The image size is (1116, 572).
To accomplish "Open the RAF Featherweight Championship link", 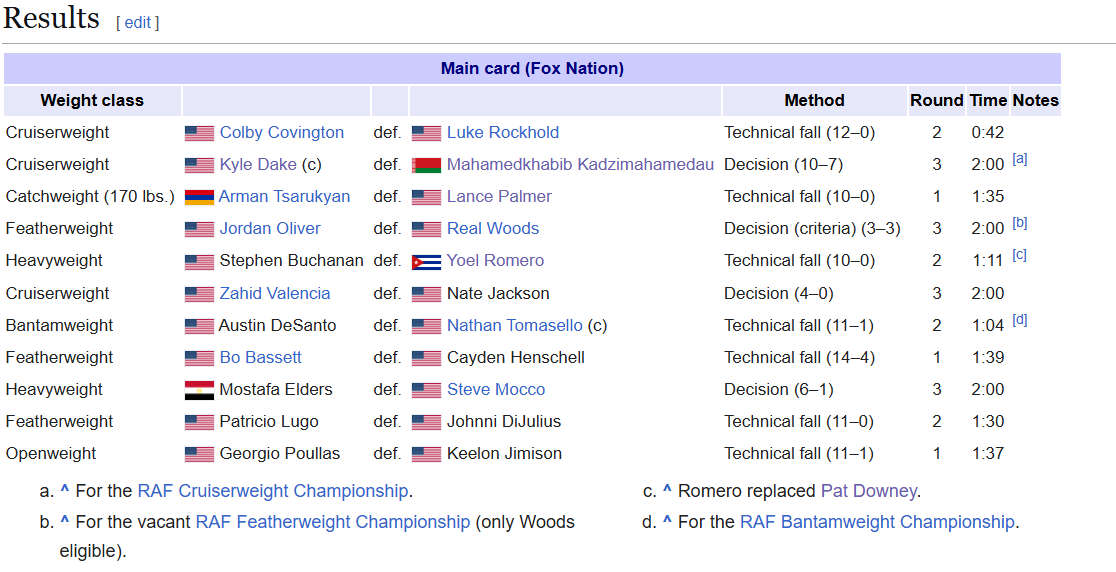I will point(332,522).
